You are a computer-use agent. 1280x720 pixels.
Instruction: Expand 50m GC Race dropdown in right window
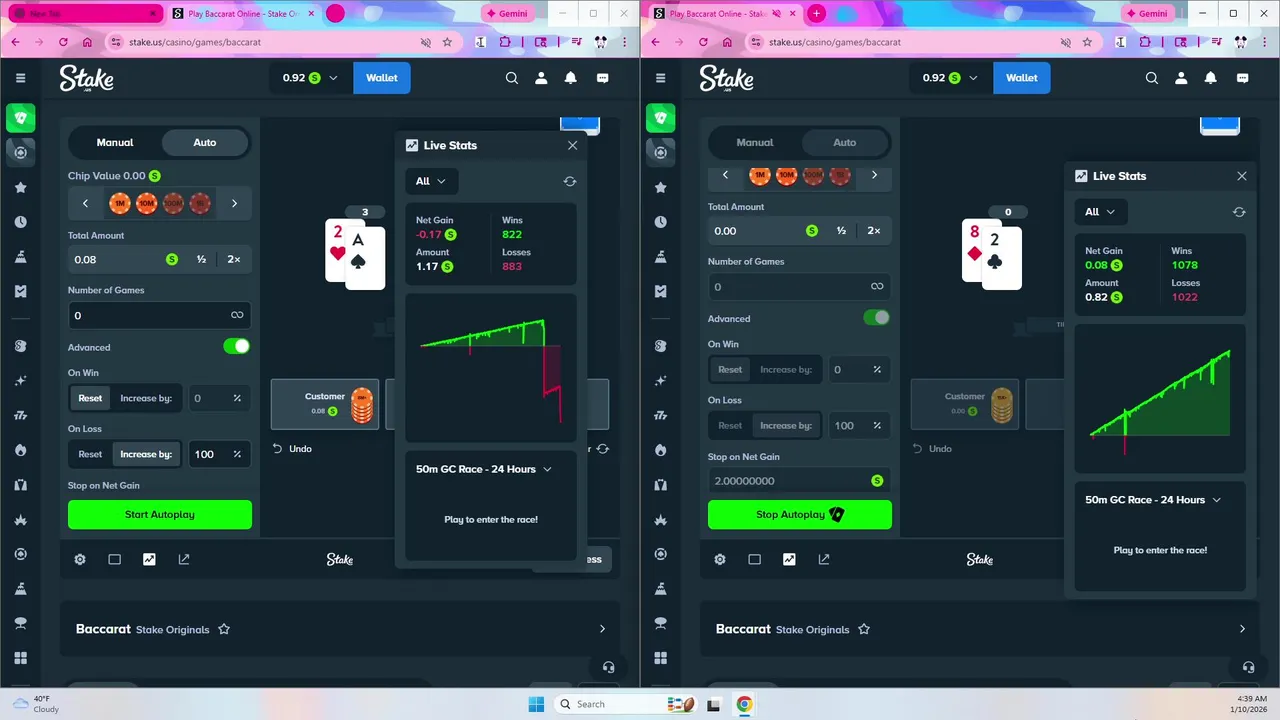point(1154,500)
